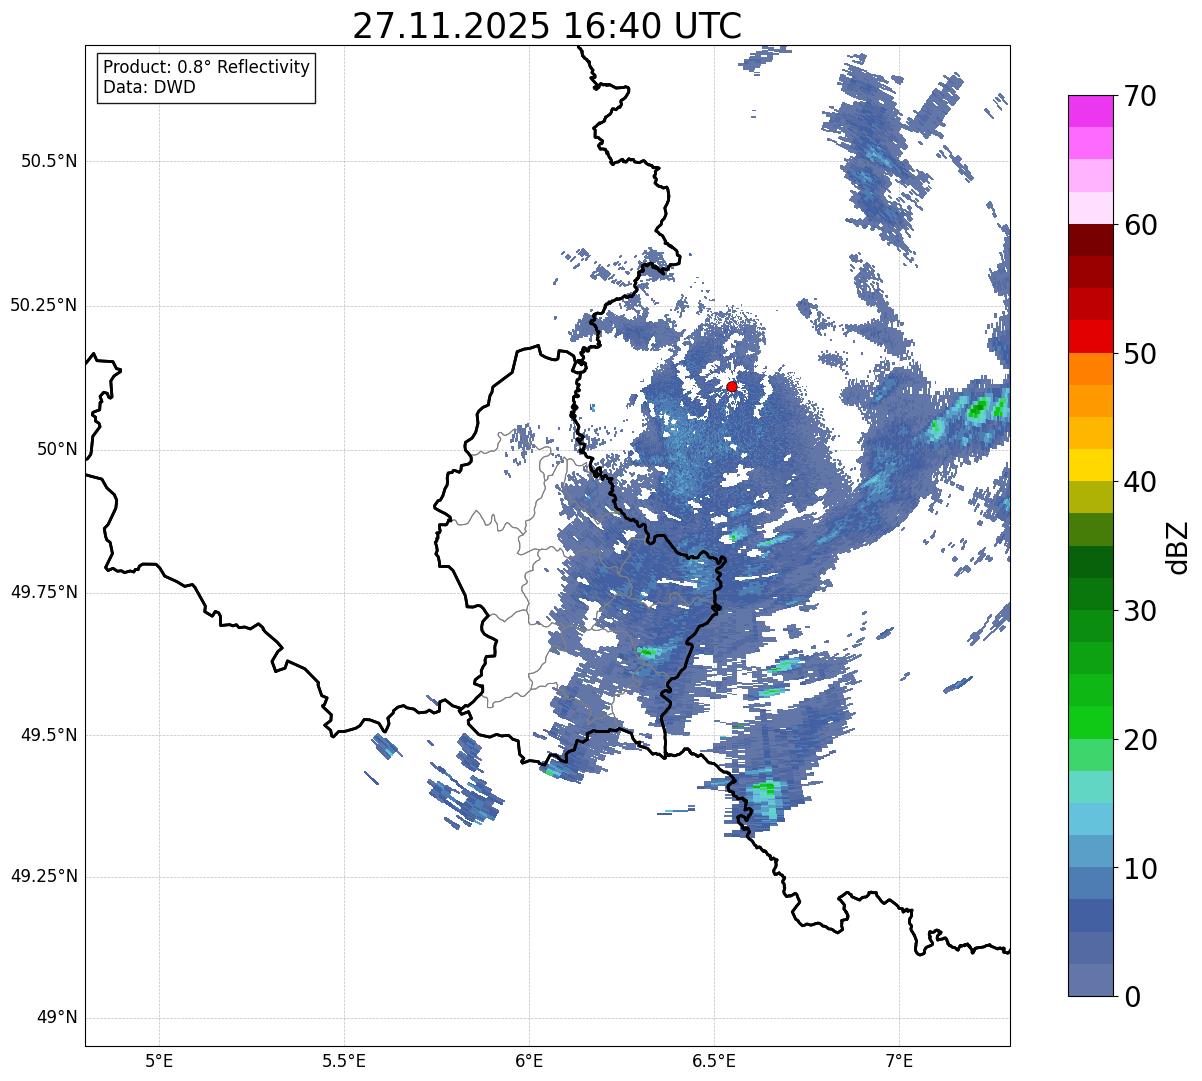Click the green echo spot near 49.65°N 6.3°E
The height and width of the screenshot is (1081, 1202).
click(648, 652)
